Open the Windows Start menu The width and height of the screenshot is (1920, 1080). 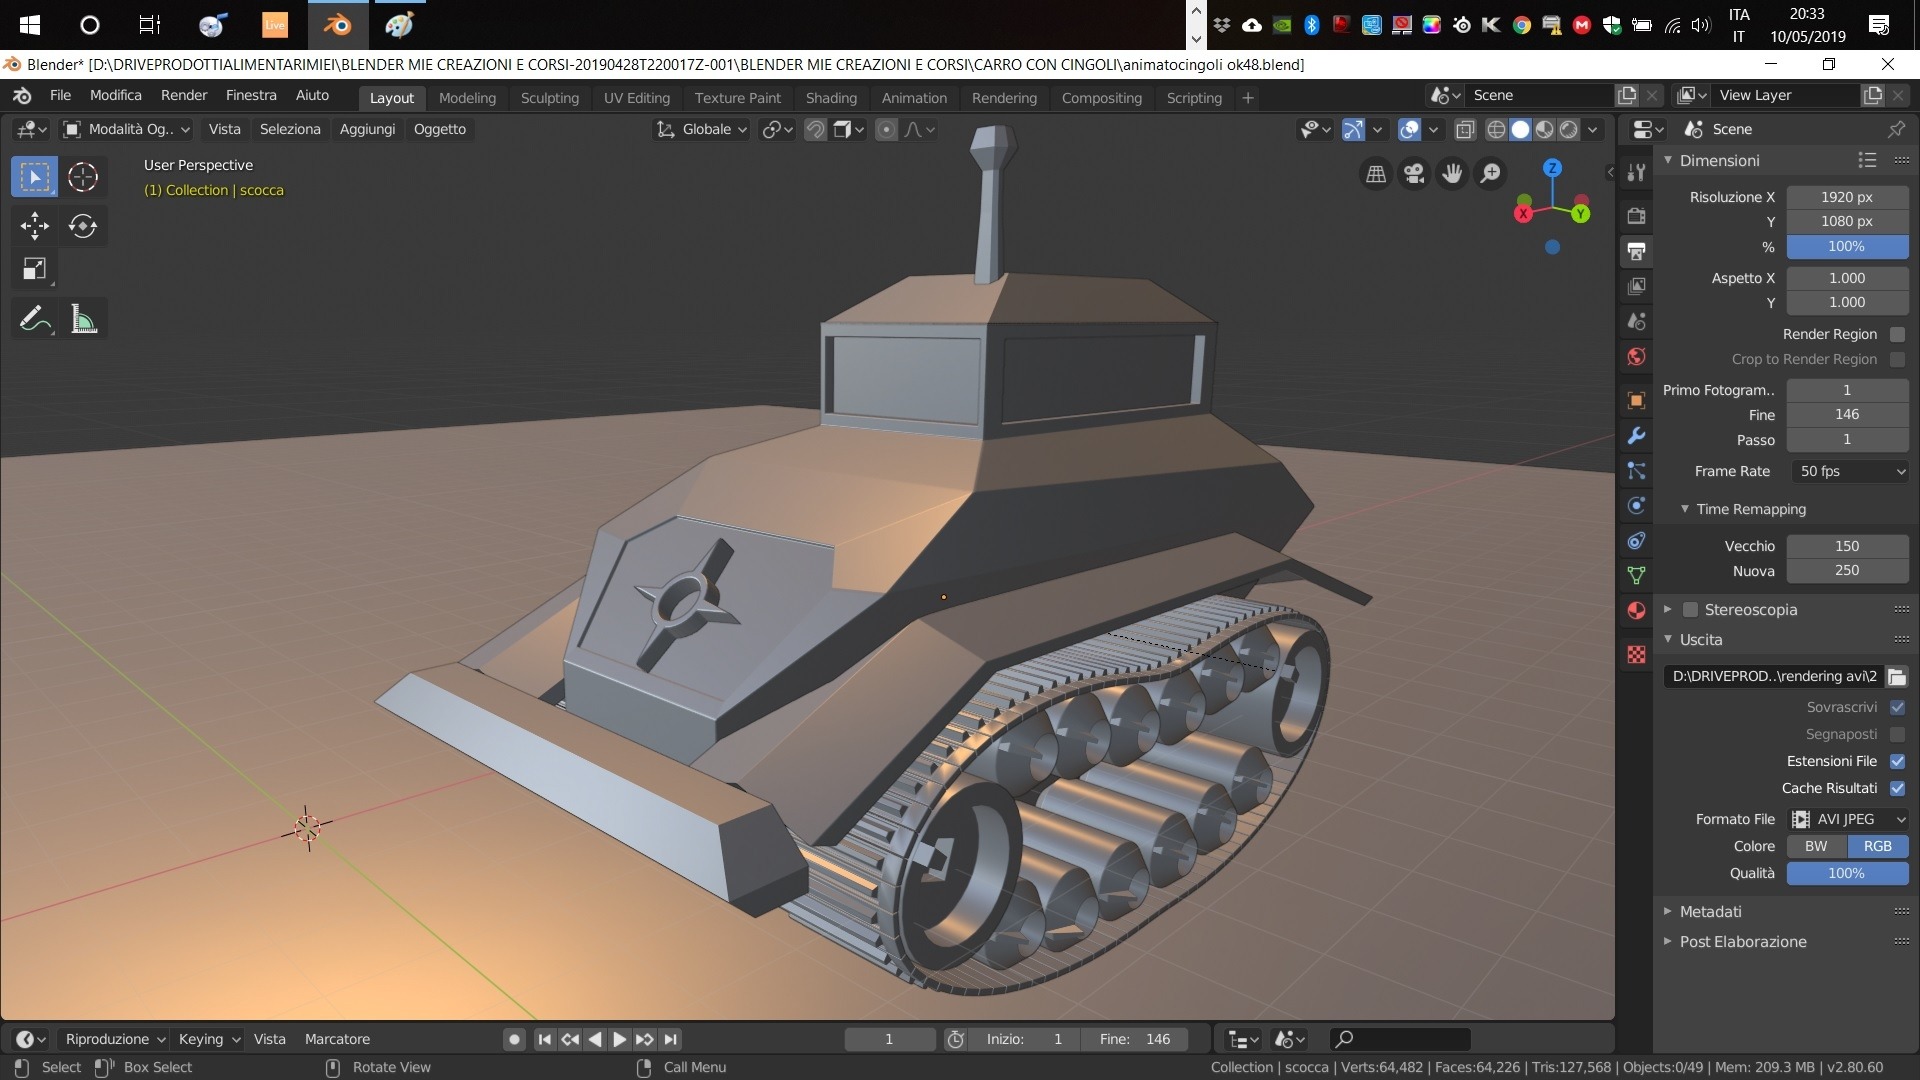point(29,25)
